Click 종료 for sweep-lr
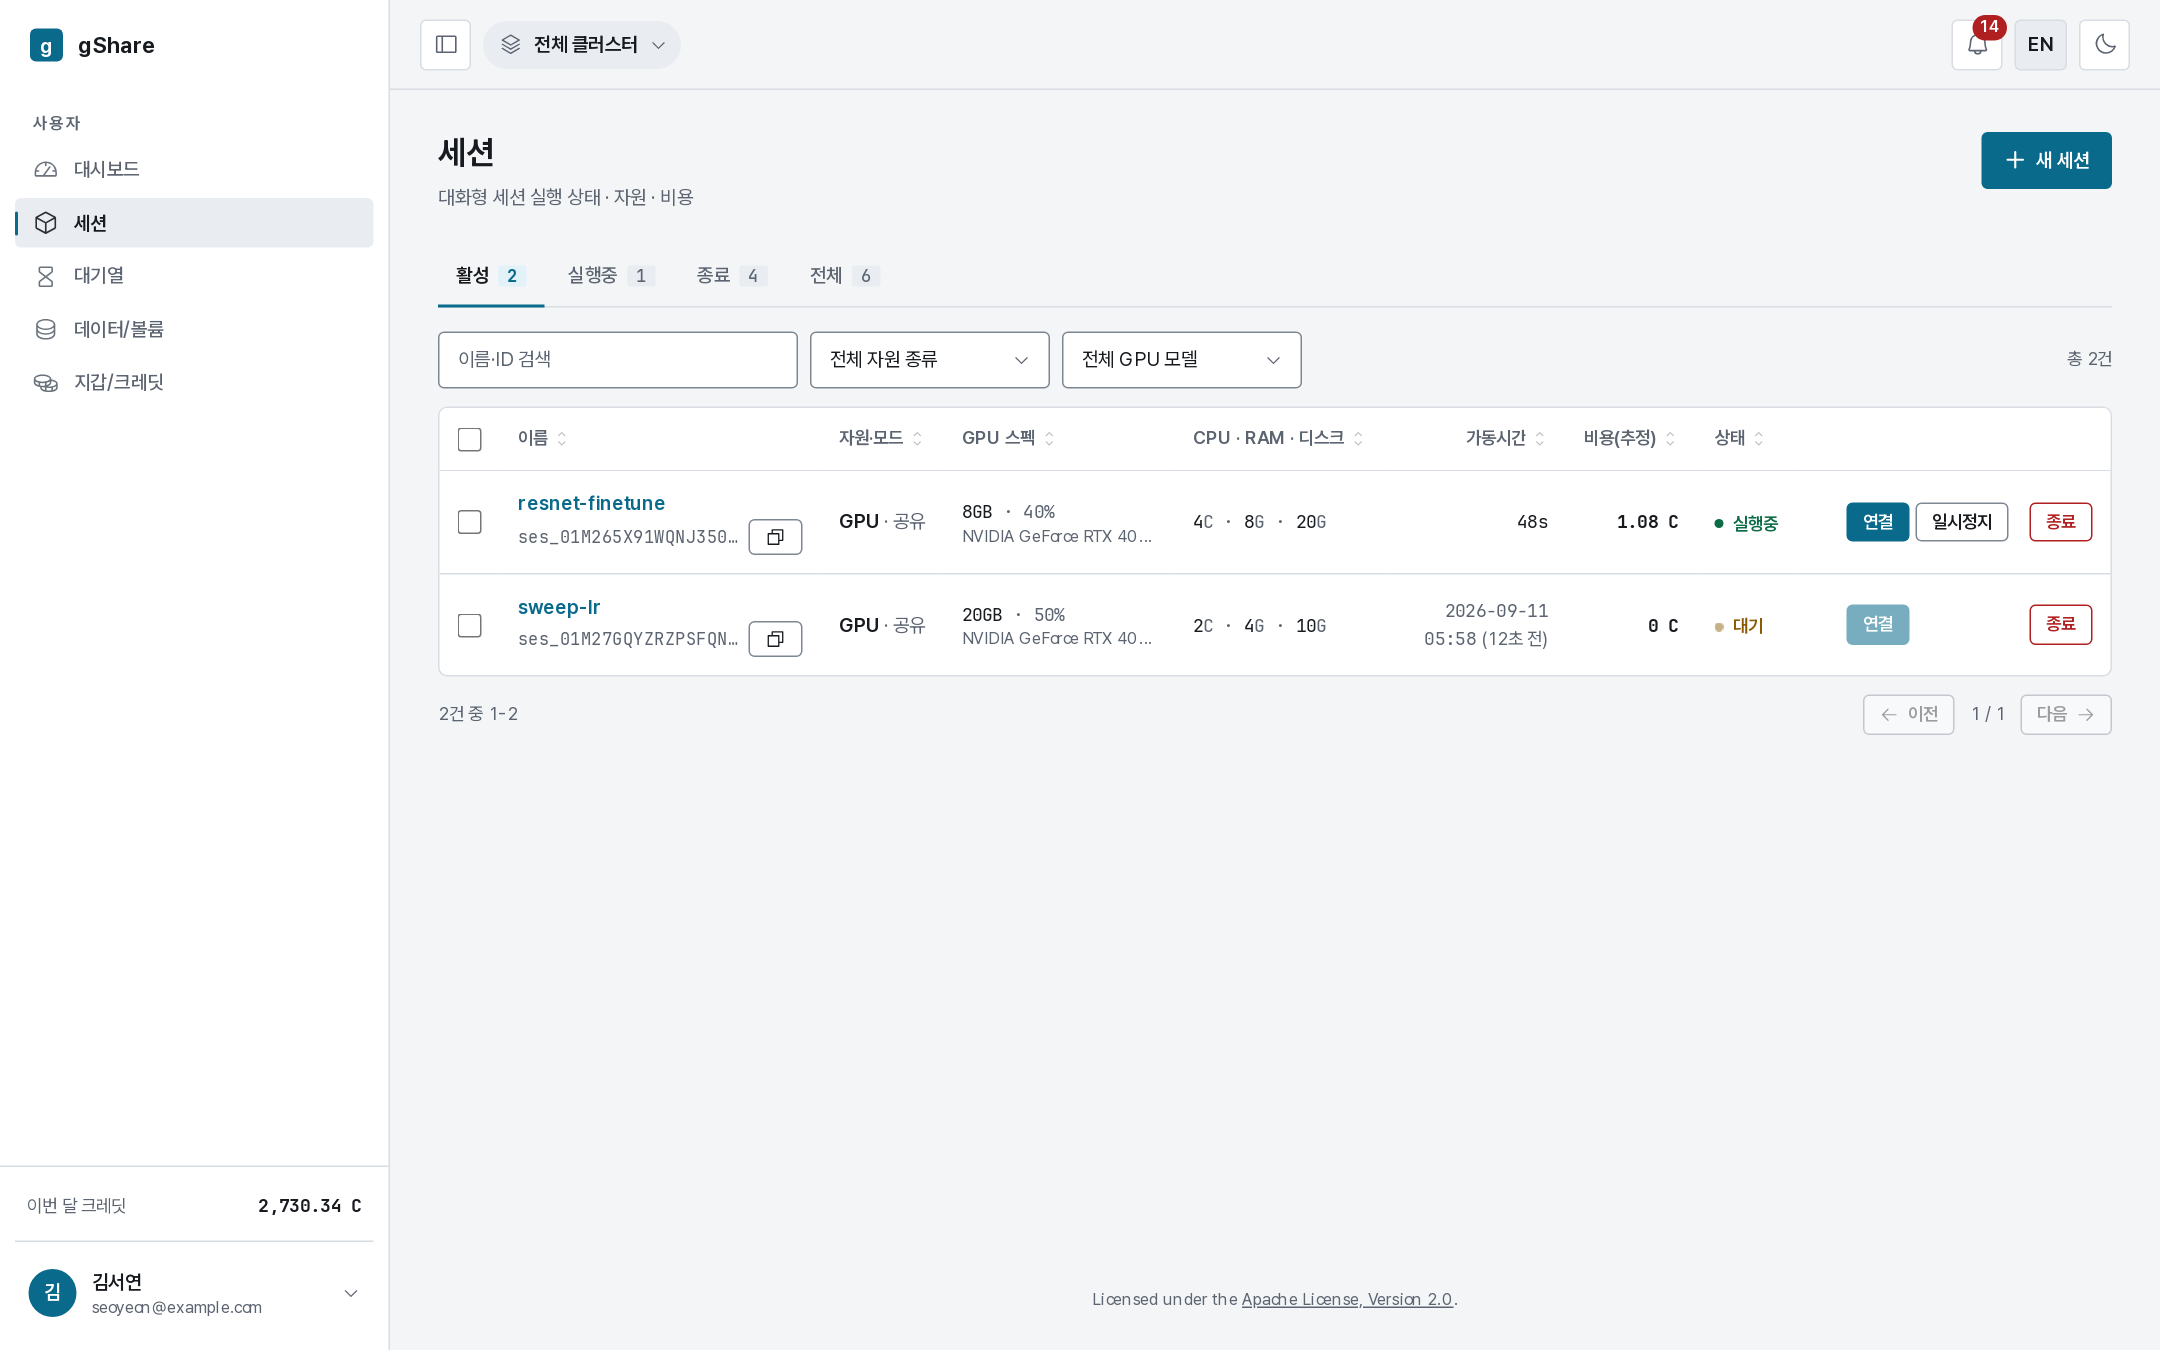Image resolution: width=2160 pixels, height=1350 pixels. (x=2060, y=625)
